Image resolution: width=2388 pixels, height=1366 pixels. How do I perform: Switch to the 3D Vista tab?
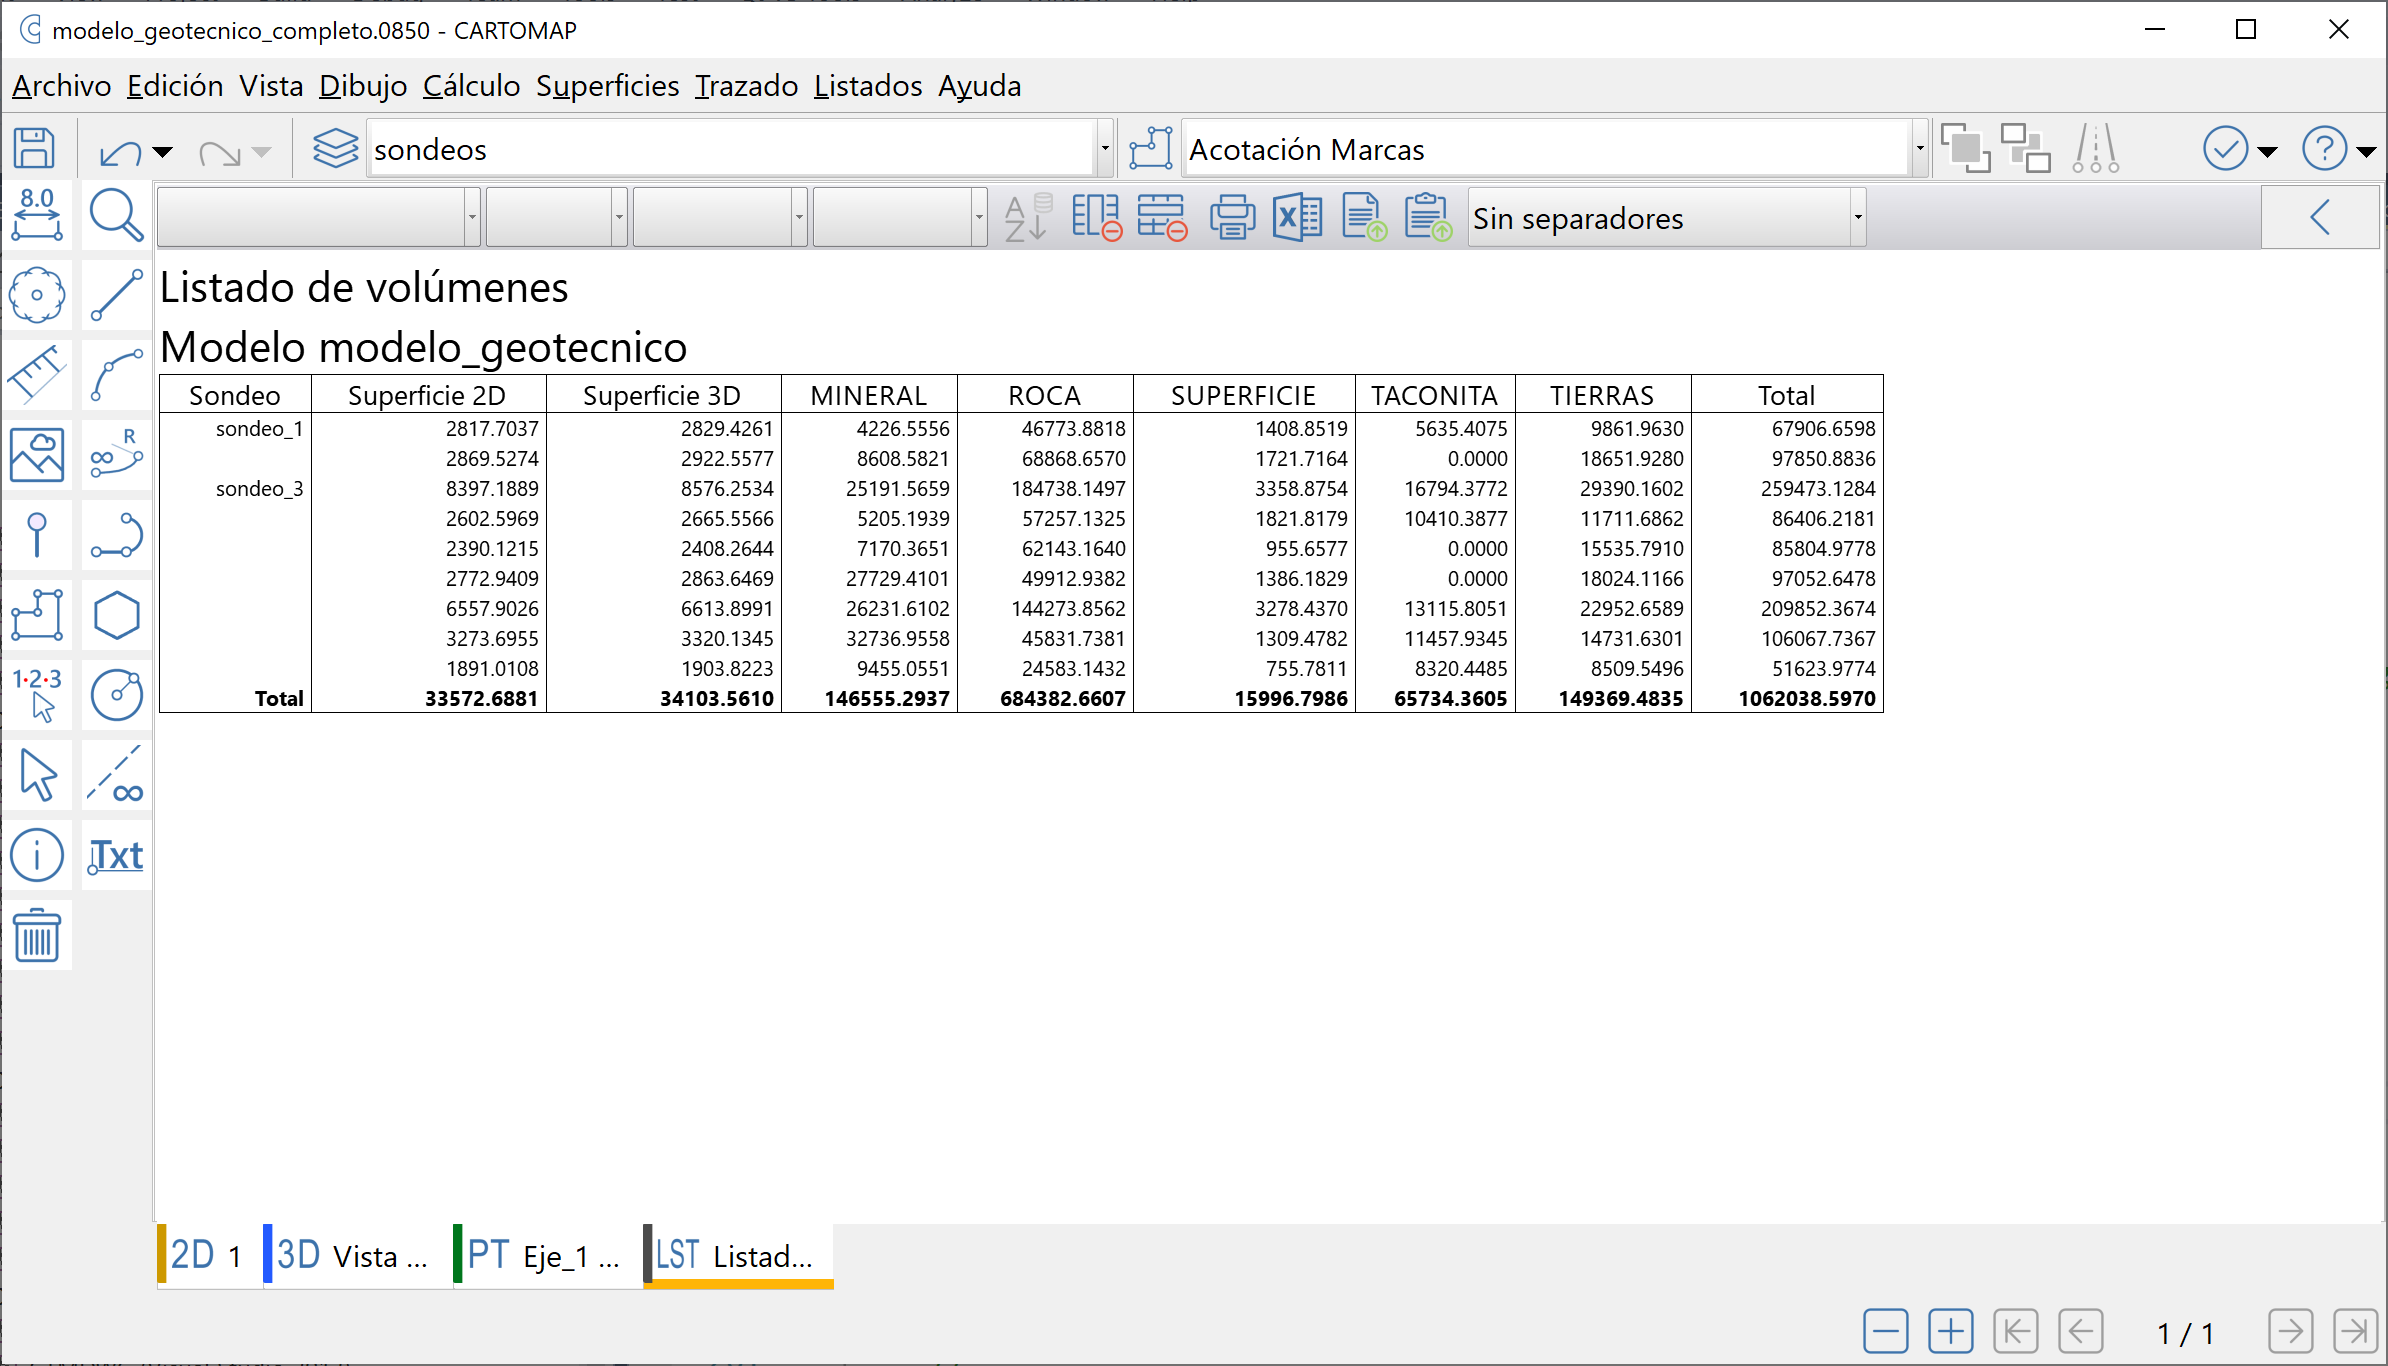point(352,1255)
